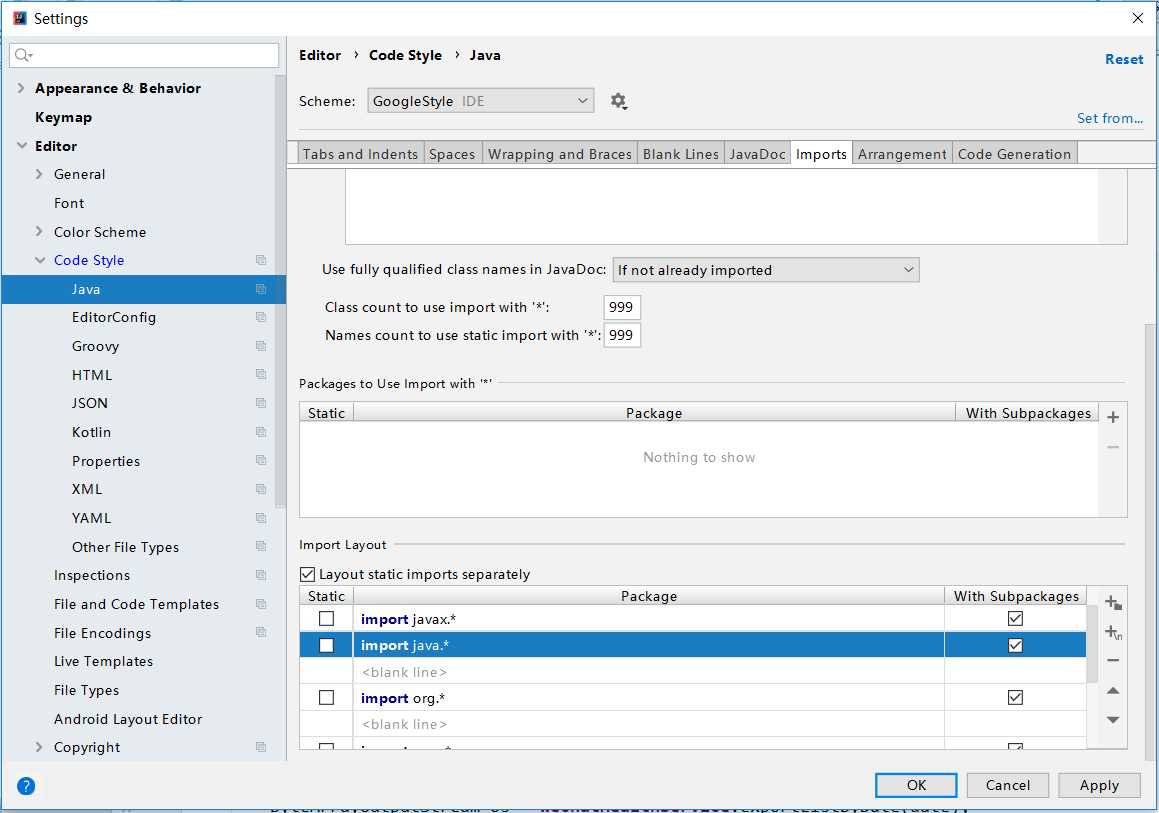
Task: Select Android Layout Editor item
Action: click(128, 719)
